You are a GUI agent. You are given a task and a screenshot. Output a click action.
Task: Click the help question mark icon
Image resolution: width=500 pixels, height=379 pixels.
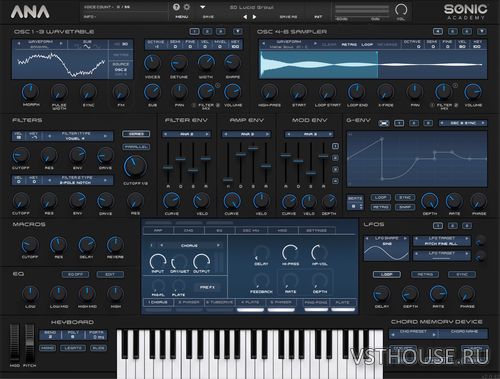(x=176, y=7)
